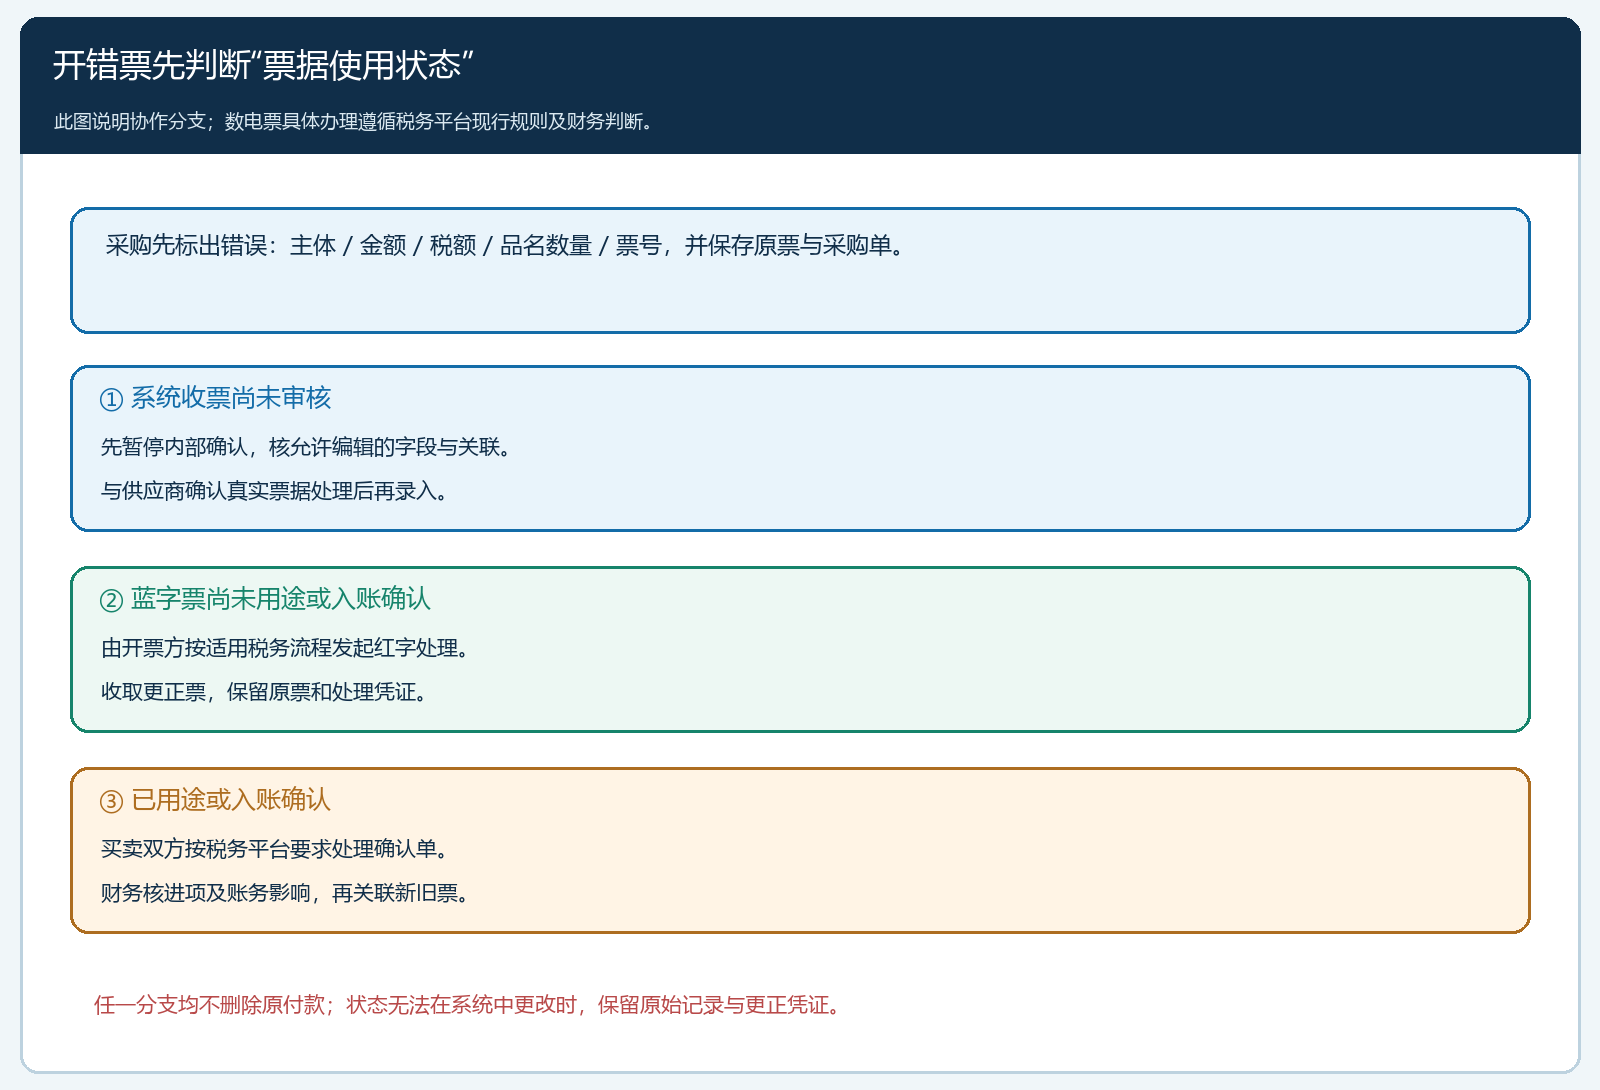The height and width of the screenshot is (1090, 1600).
Task: Select heading ① 系统收票尚未审核
Action: (215, 398)
